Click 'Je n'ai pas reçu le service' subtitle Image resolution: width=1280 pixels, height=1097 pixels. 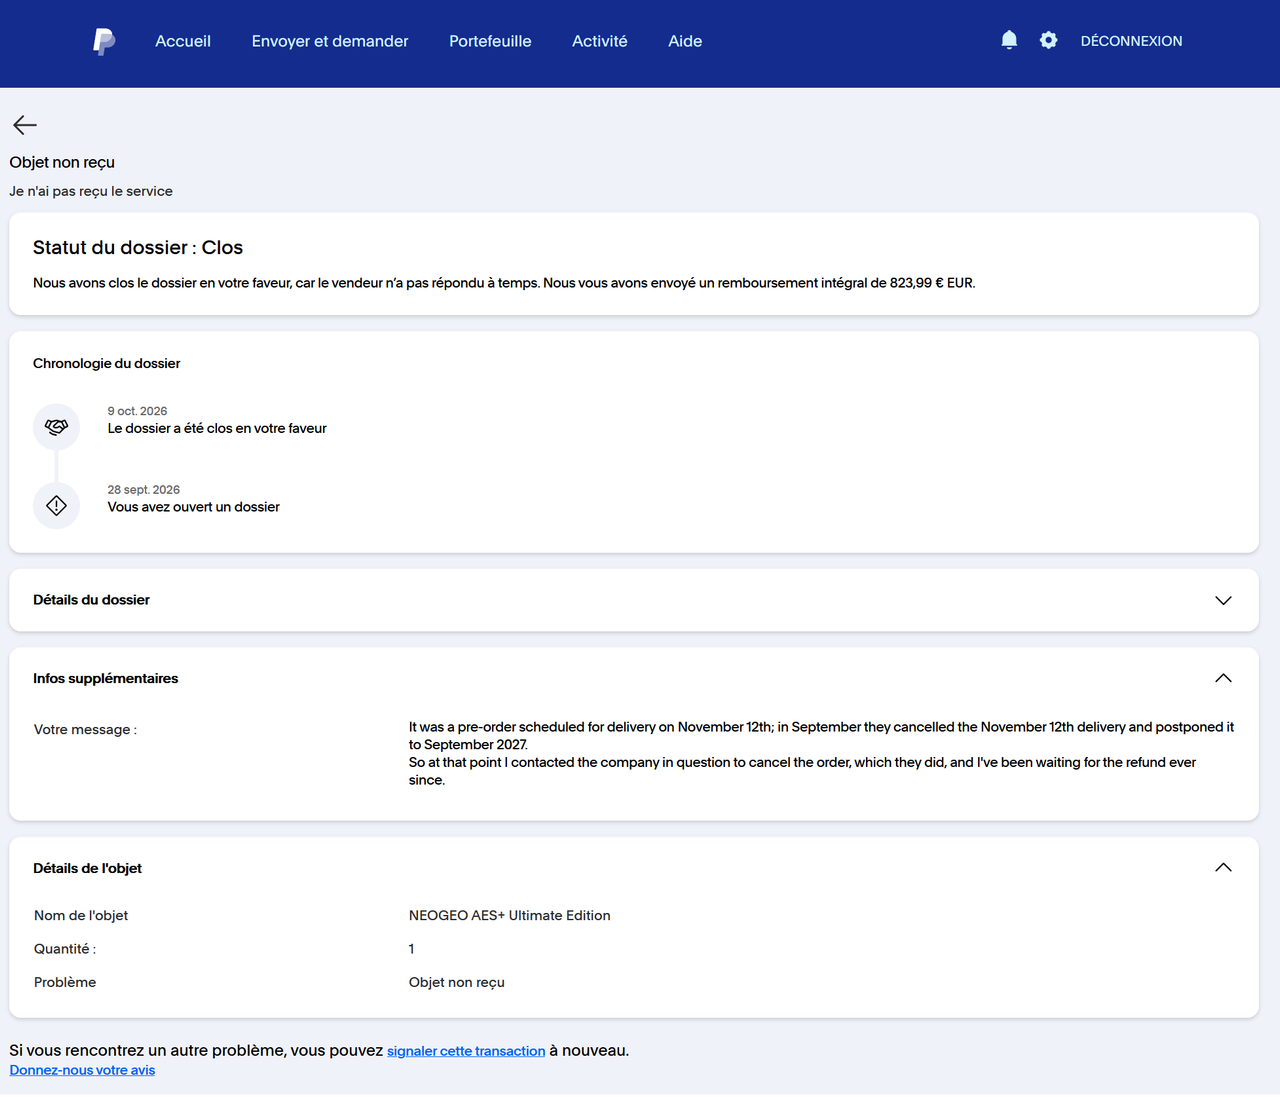91,191
